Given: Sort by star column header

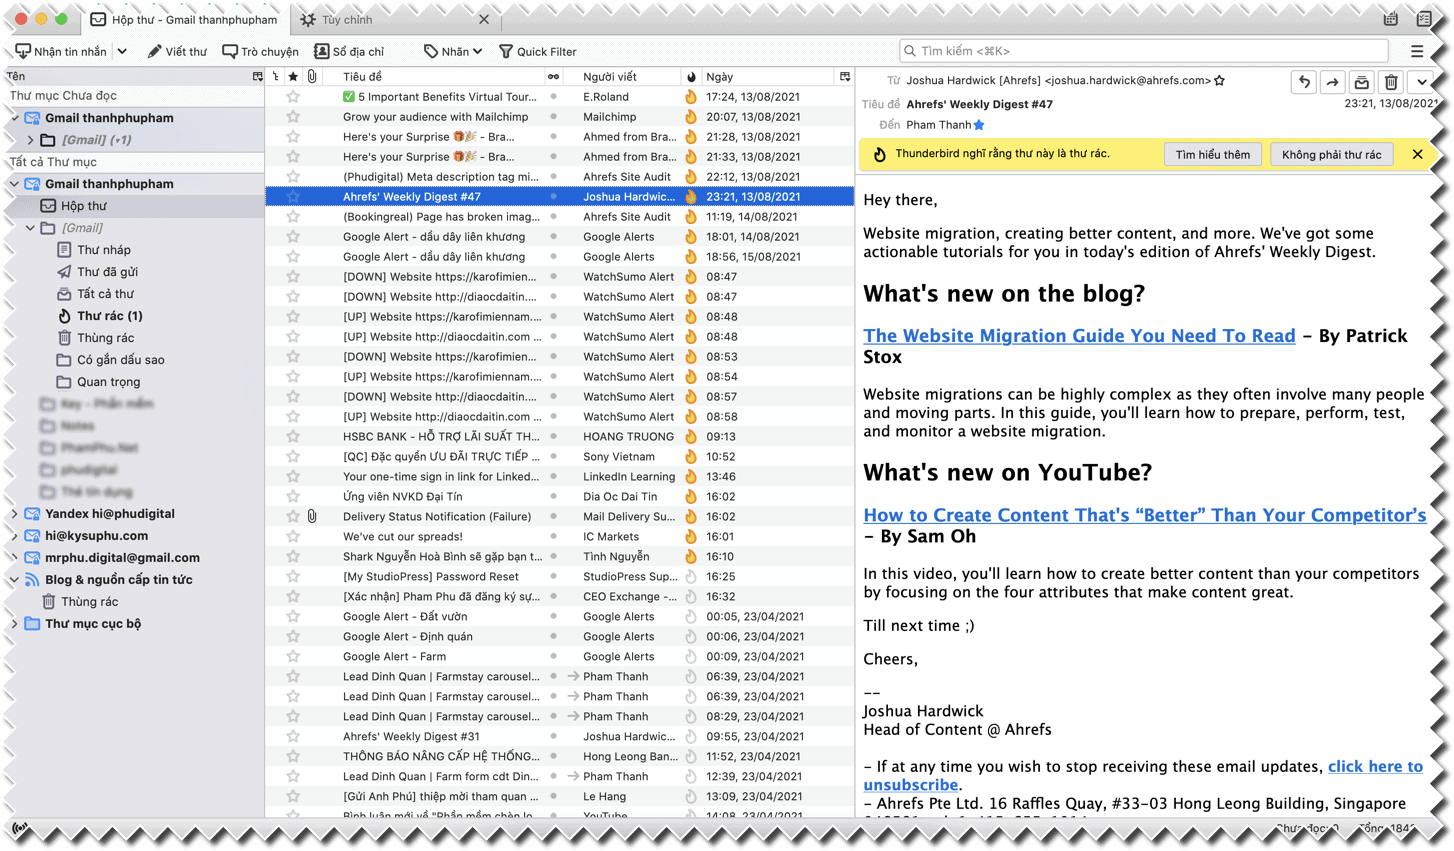Looking at the screenshot, I should [293, 77].
